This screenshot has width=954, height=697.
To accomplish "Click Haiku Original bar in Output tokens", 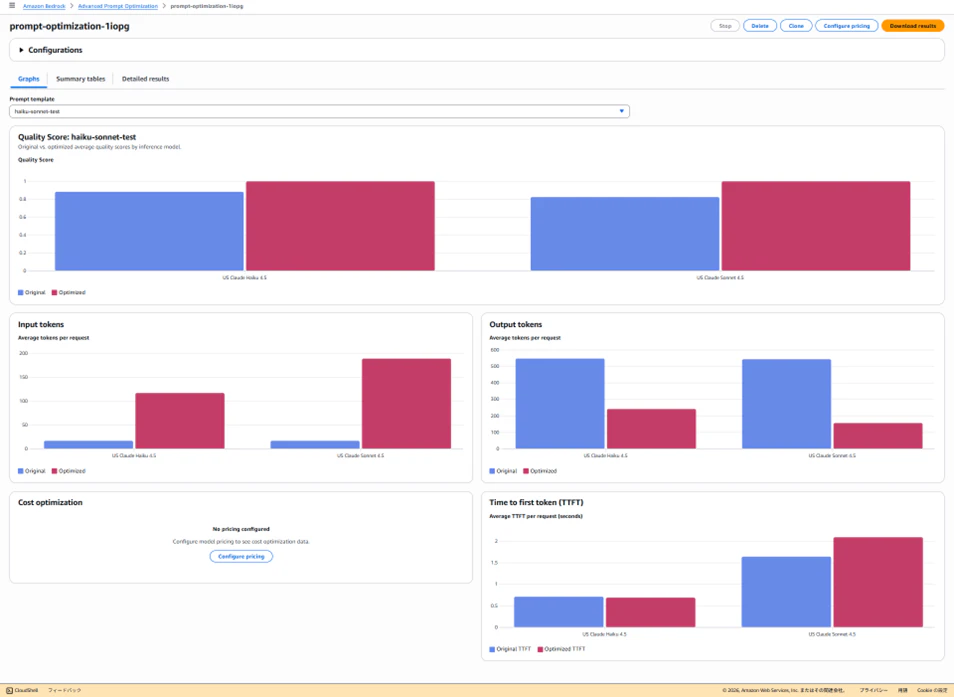I will pos(560,404).
